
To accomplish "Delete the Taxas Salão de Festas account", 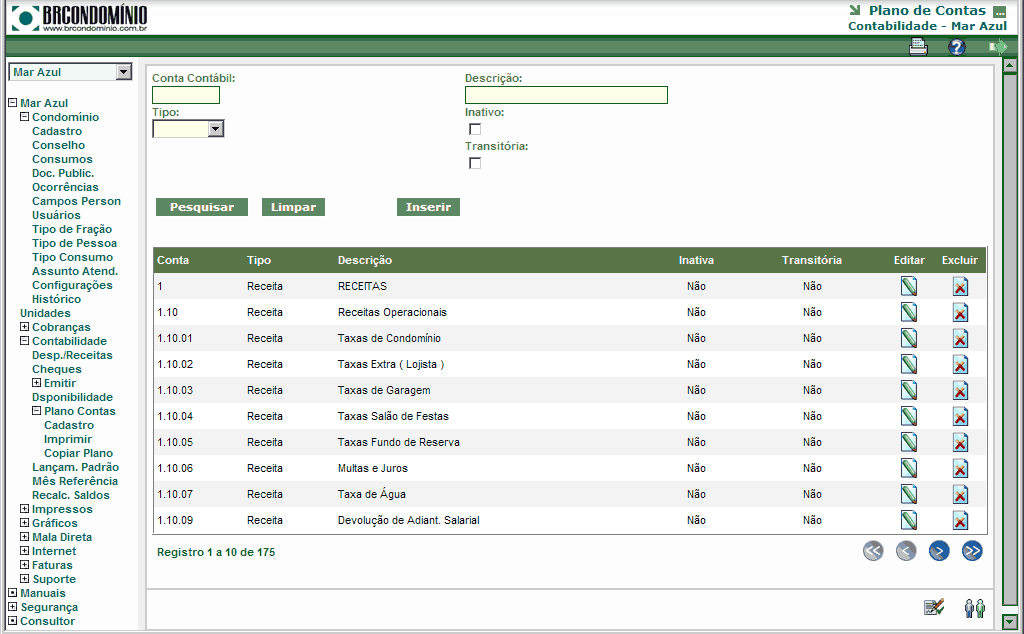I will coord(960,417).
